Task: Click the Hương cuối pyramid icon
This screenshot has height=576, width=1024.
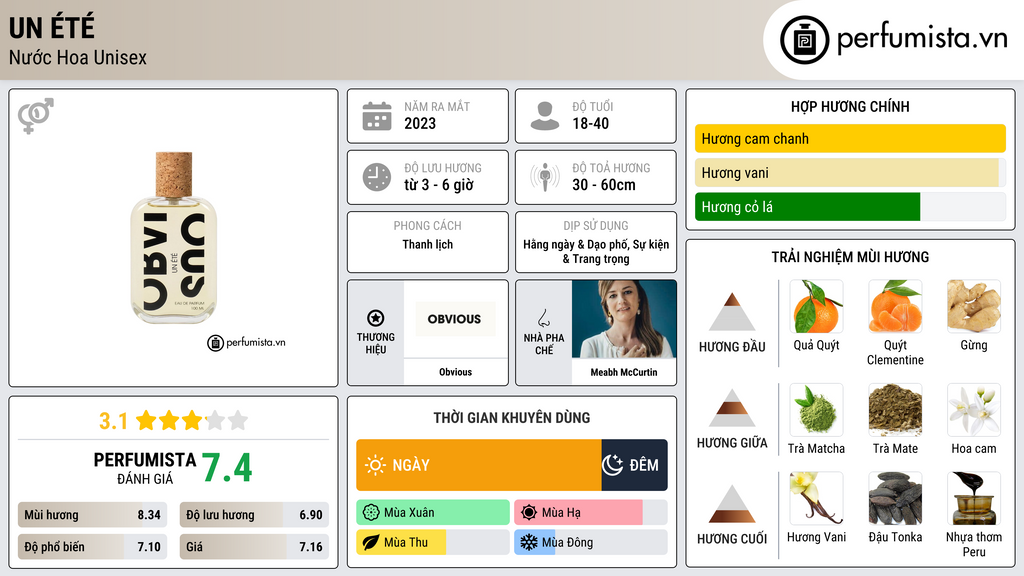Action: (732, 504)
